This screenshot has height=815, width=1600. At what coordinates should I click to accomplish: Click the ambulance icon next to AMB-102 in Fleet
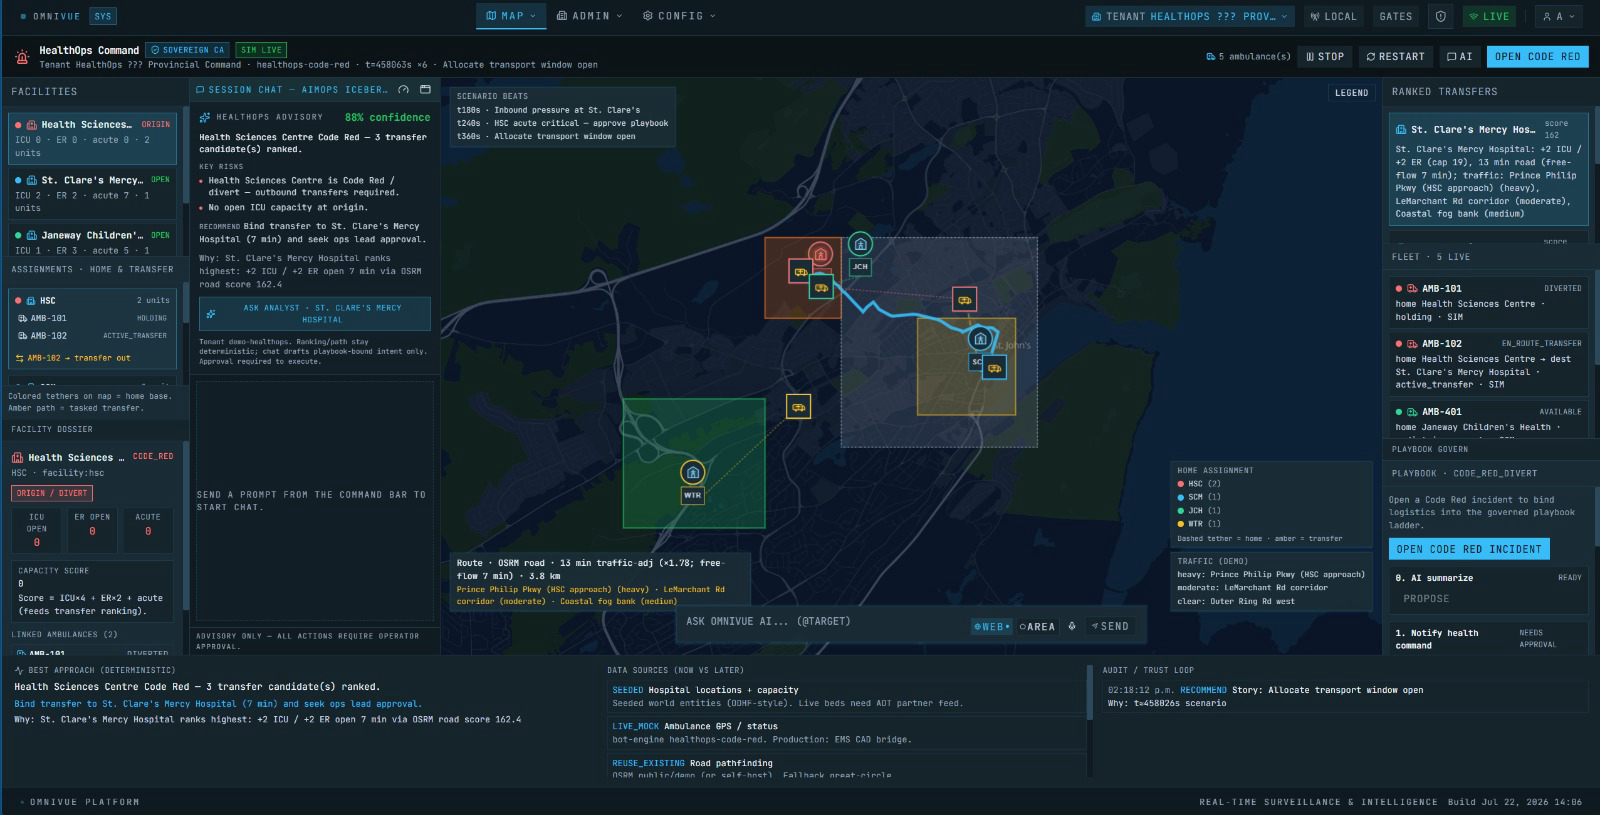point(1412,343)
